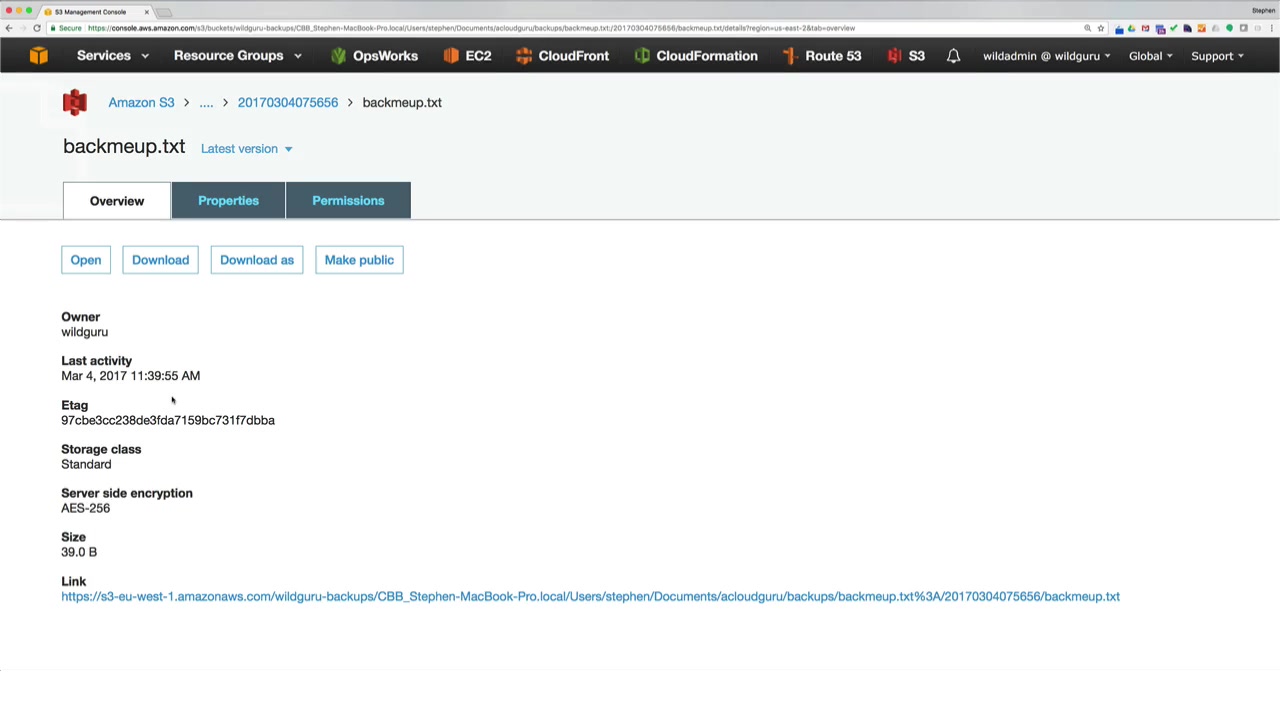Go to Amazon S3 breadcrumb link
This screenshot has width=1280, height=720.
tap(141, 102)
